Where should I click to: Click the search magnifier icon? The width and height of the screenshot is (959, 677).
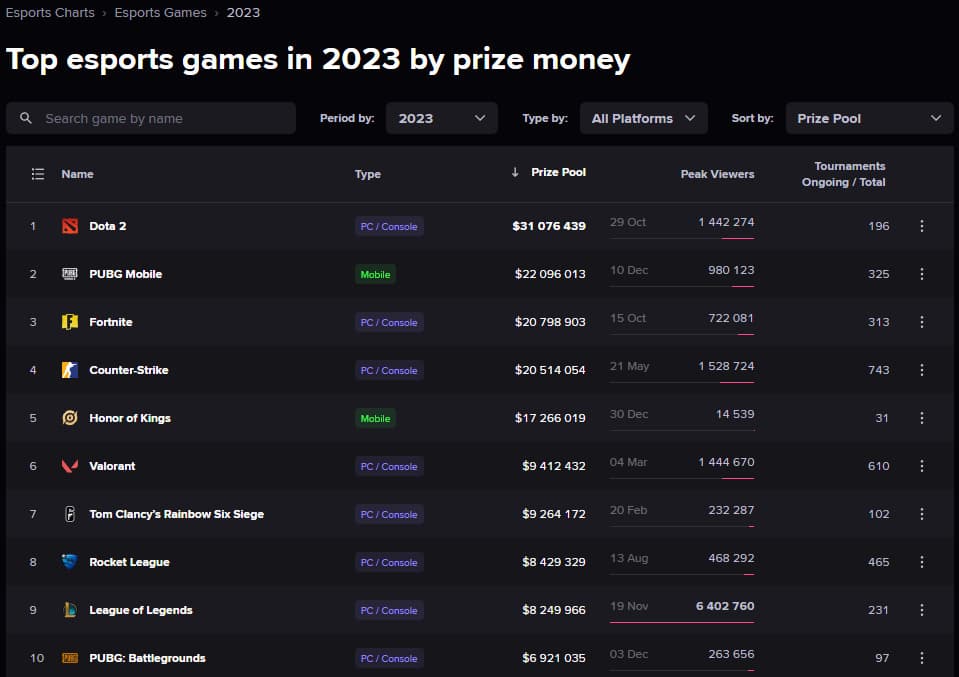tap(25, 117)
